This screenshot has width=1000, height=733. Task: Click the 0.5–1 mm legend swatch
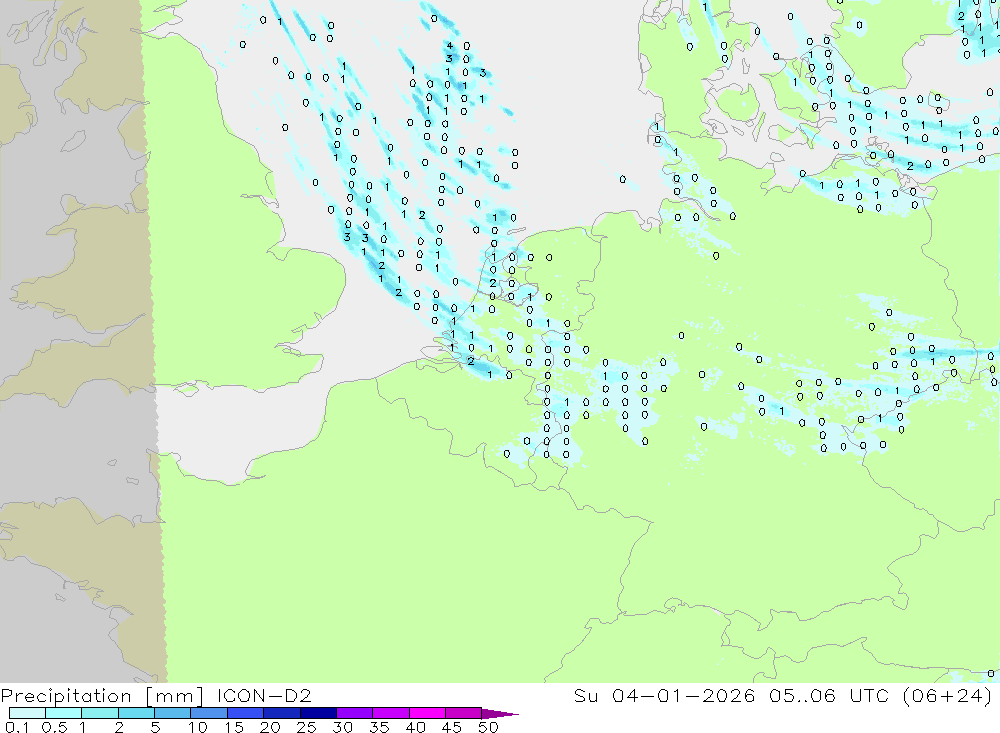[64, 713]
